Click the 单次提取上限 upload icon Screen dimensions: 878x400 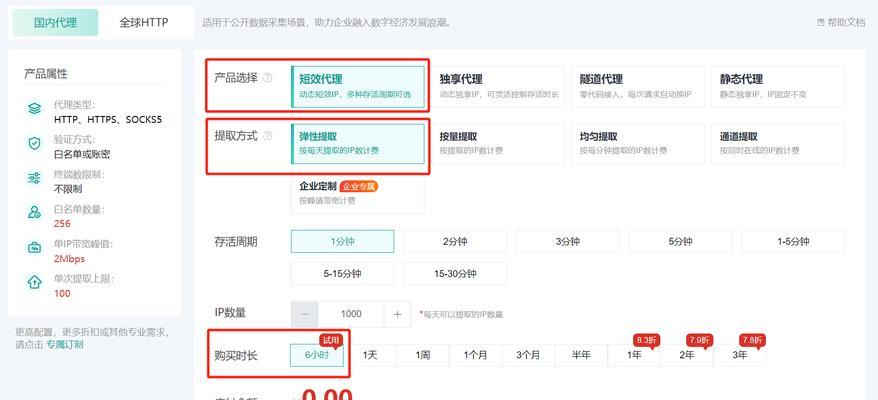click(35, 282)
